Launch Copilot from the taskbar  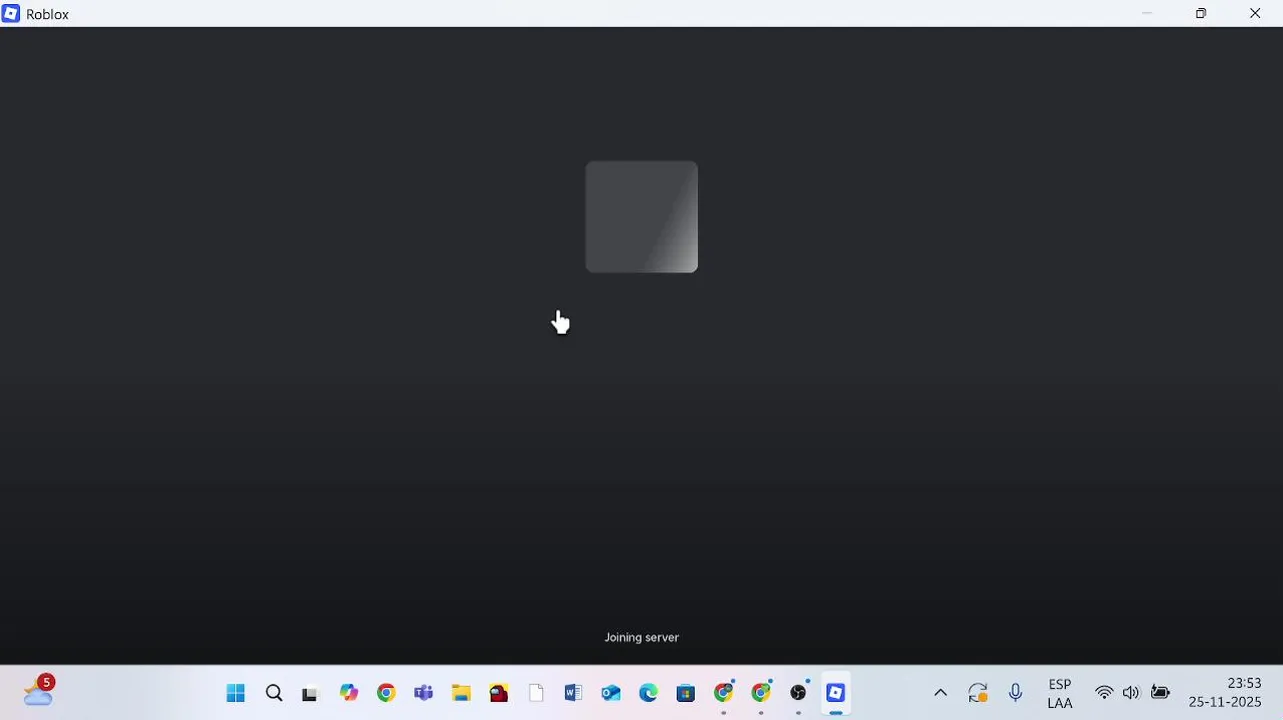pos(349,693)
